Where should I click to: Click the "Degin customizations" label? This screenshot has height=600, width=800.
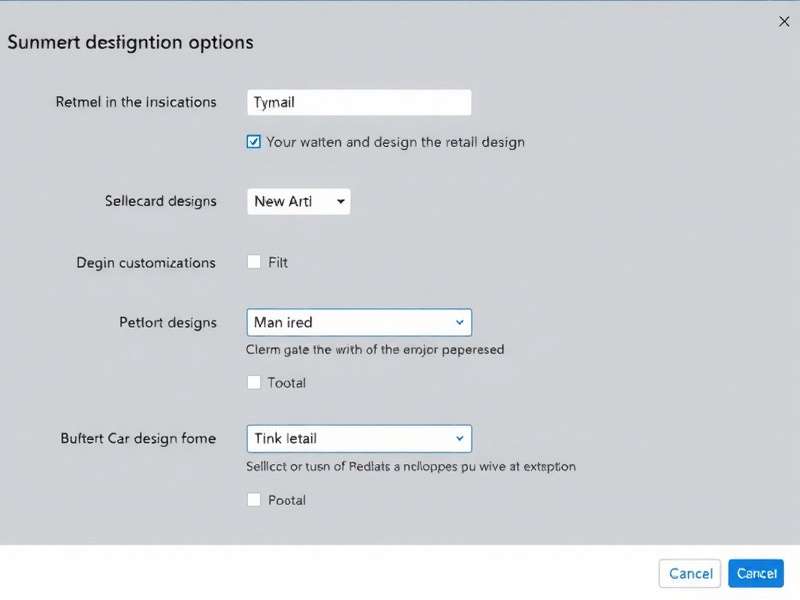pyautogui.click(x=145, y=262)
